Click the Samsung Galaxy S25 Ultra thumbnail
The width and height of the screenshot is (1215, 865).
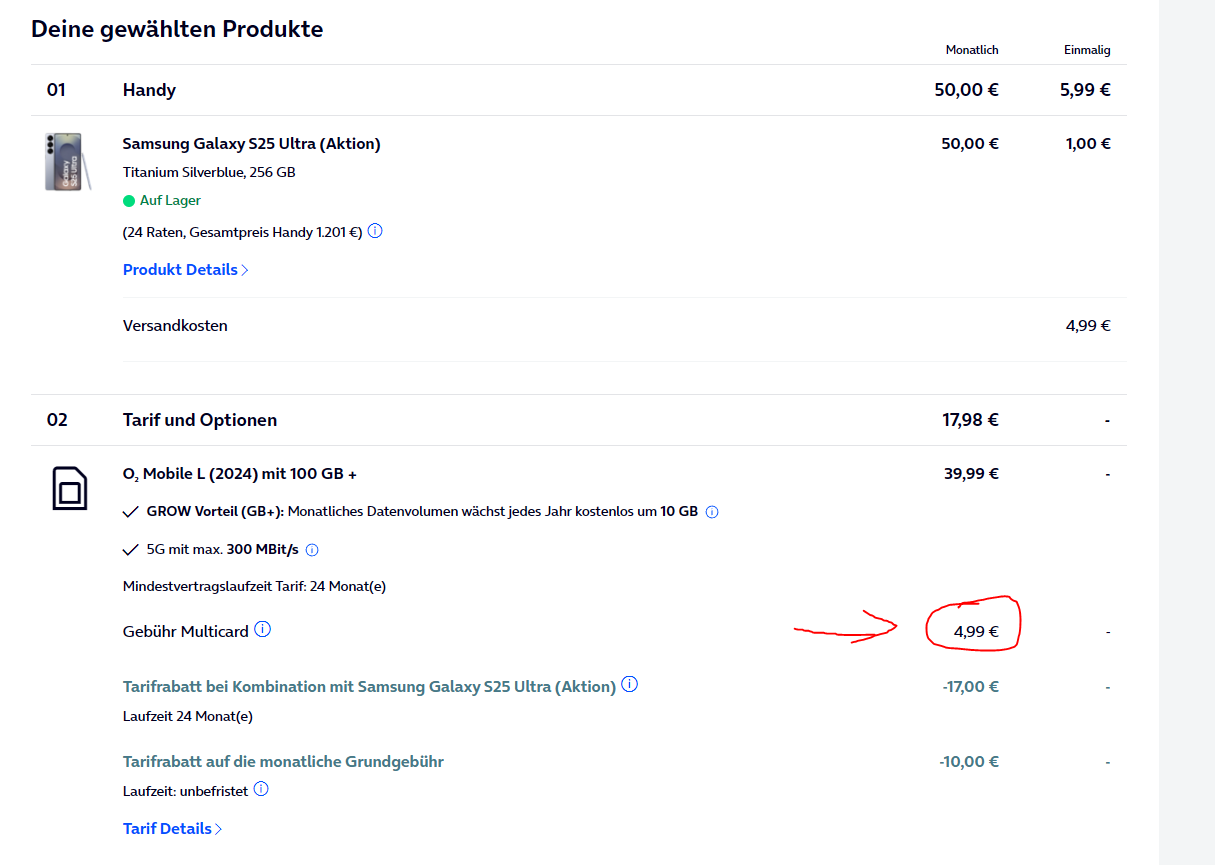click(68, 161)
